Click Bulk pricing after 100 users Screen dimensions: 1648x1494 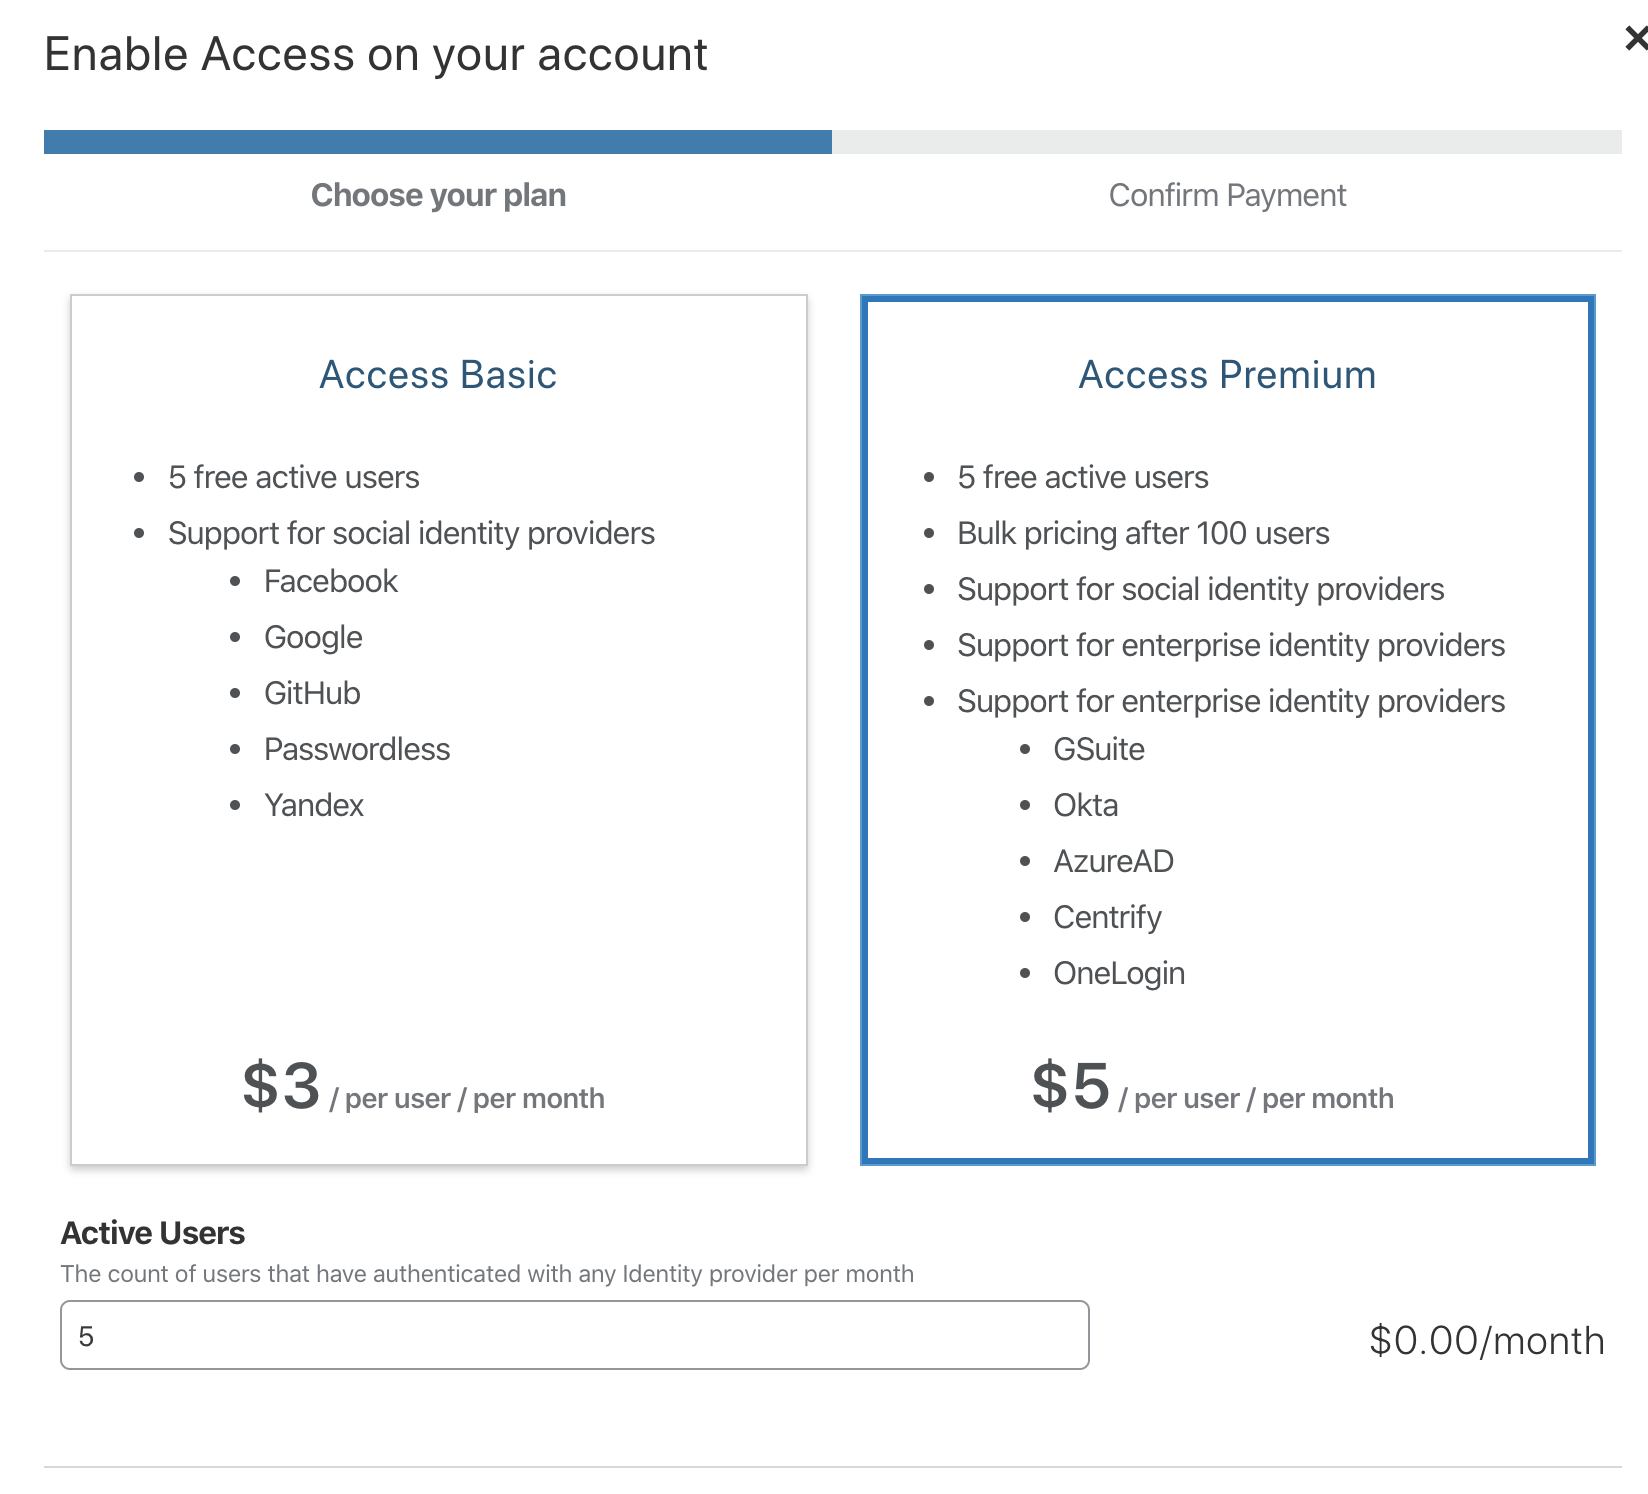(1143, 533)
